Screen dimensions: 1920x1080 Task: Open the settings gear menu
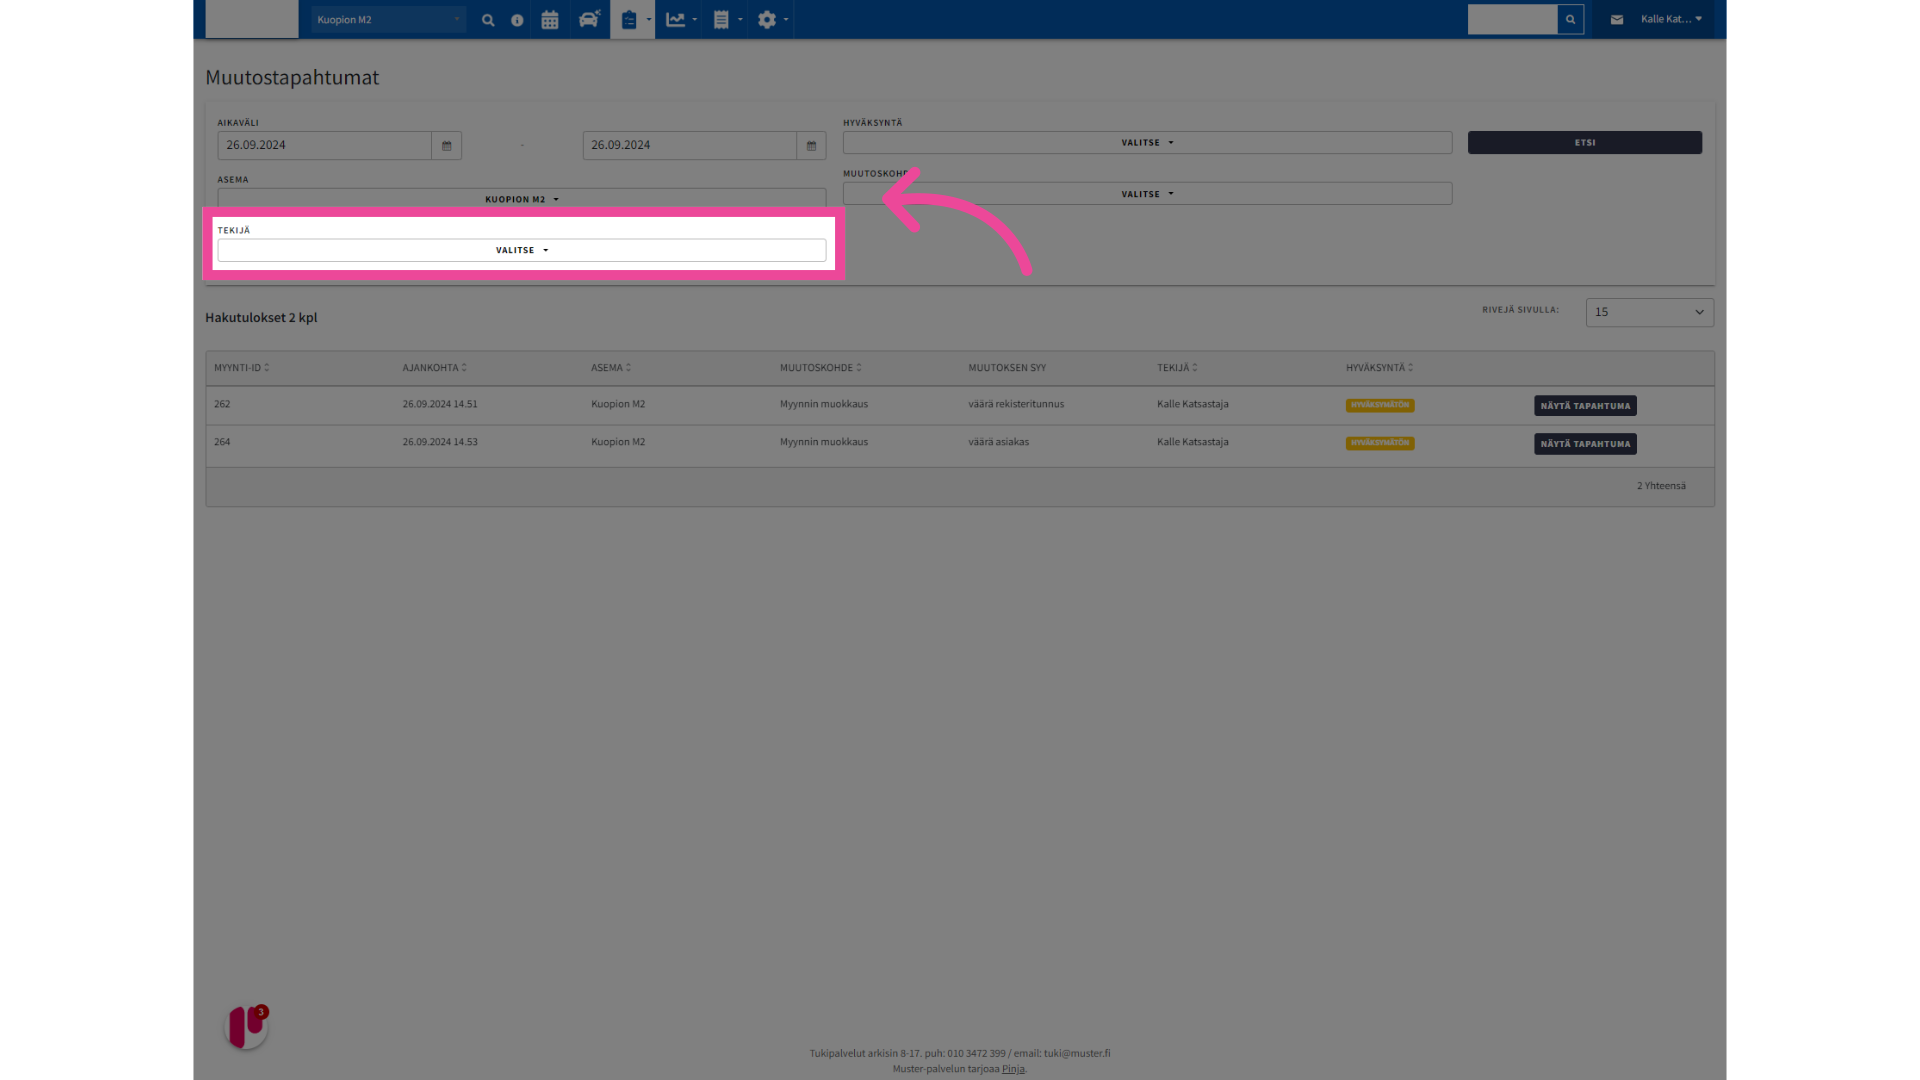(772, 19)
